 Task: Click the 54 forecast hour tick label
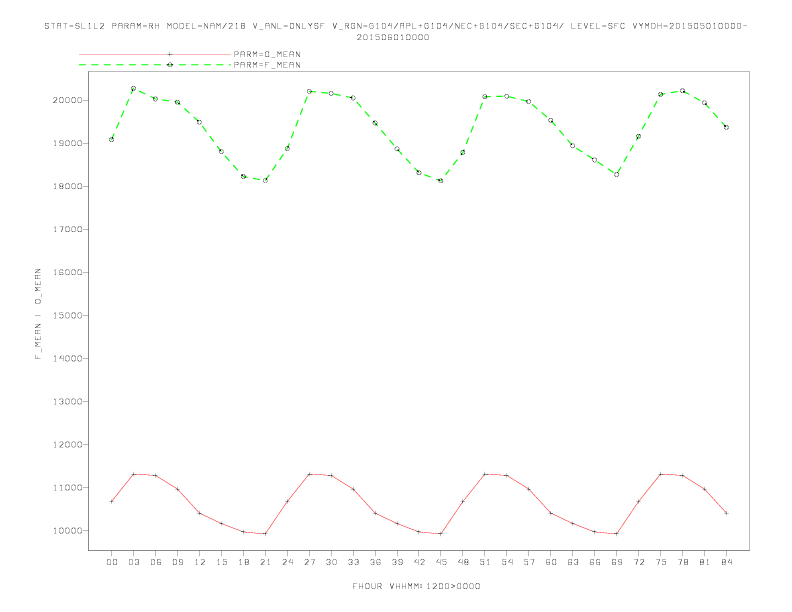(x=507, y=562)
